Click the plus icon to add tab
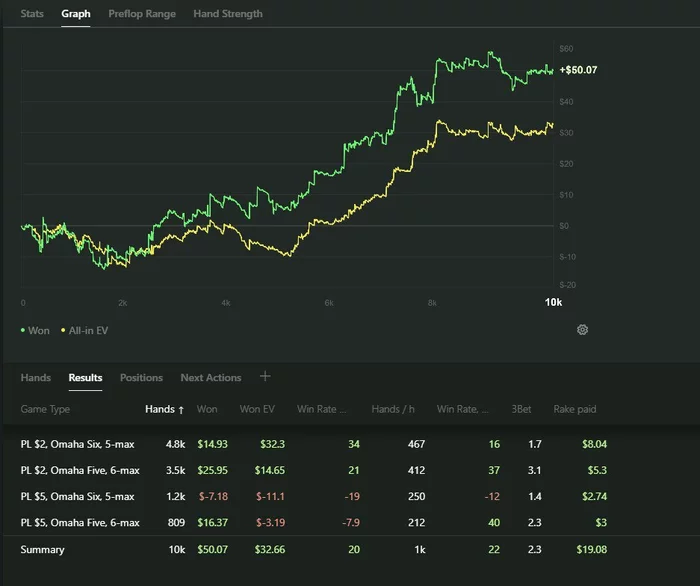The height and width of the screenshot is (586, 700). coord(265,376)
